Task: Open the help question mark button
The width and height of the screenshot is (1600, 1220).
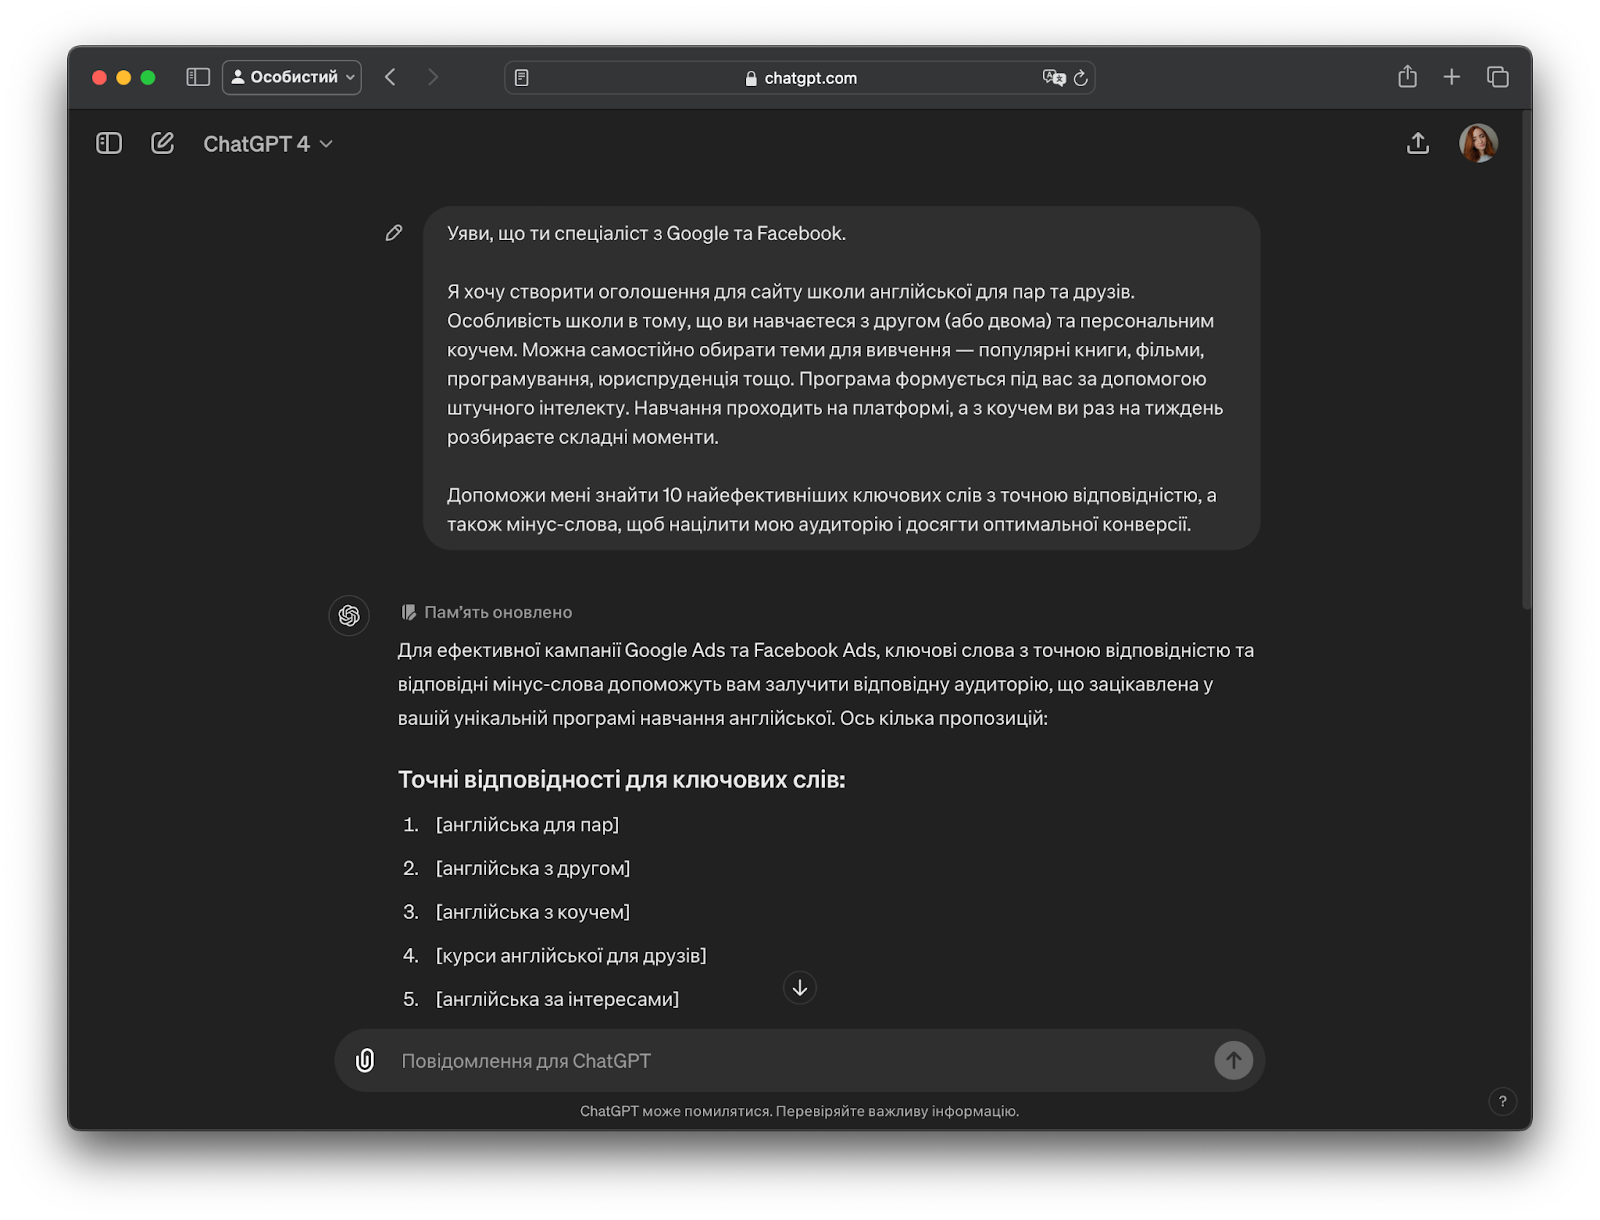Action: (x=1502, y=1101)
